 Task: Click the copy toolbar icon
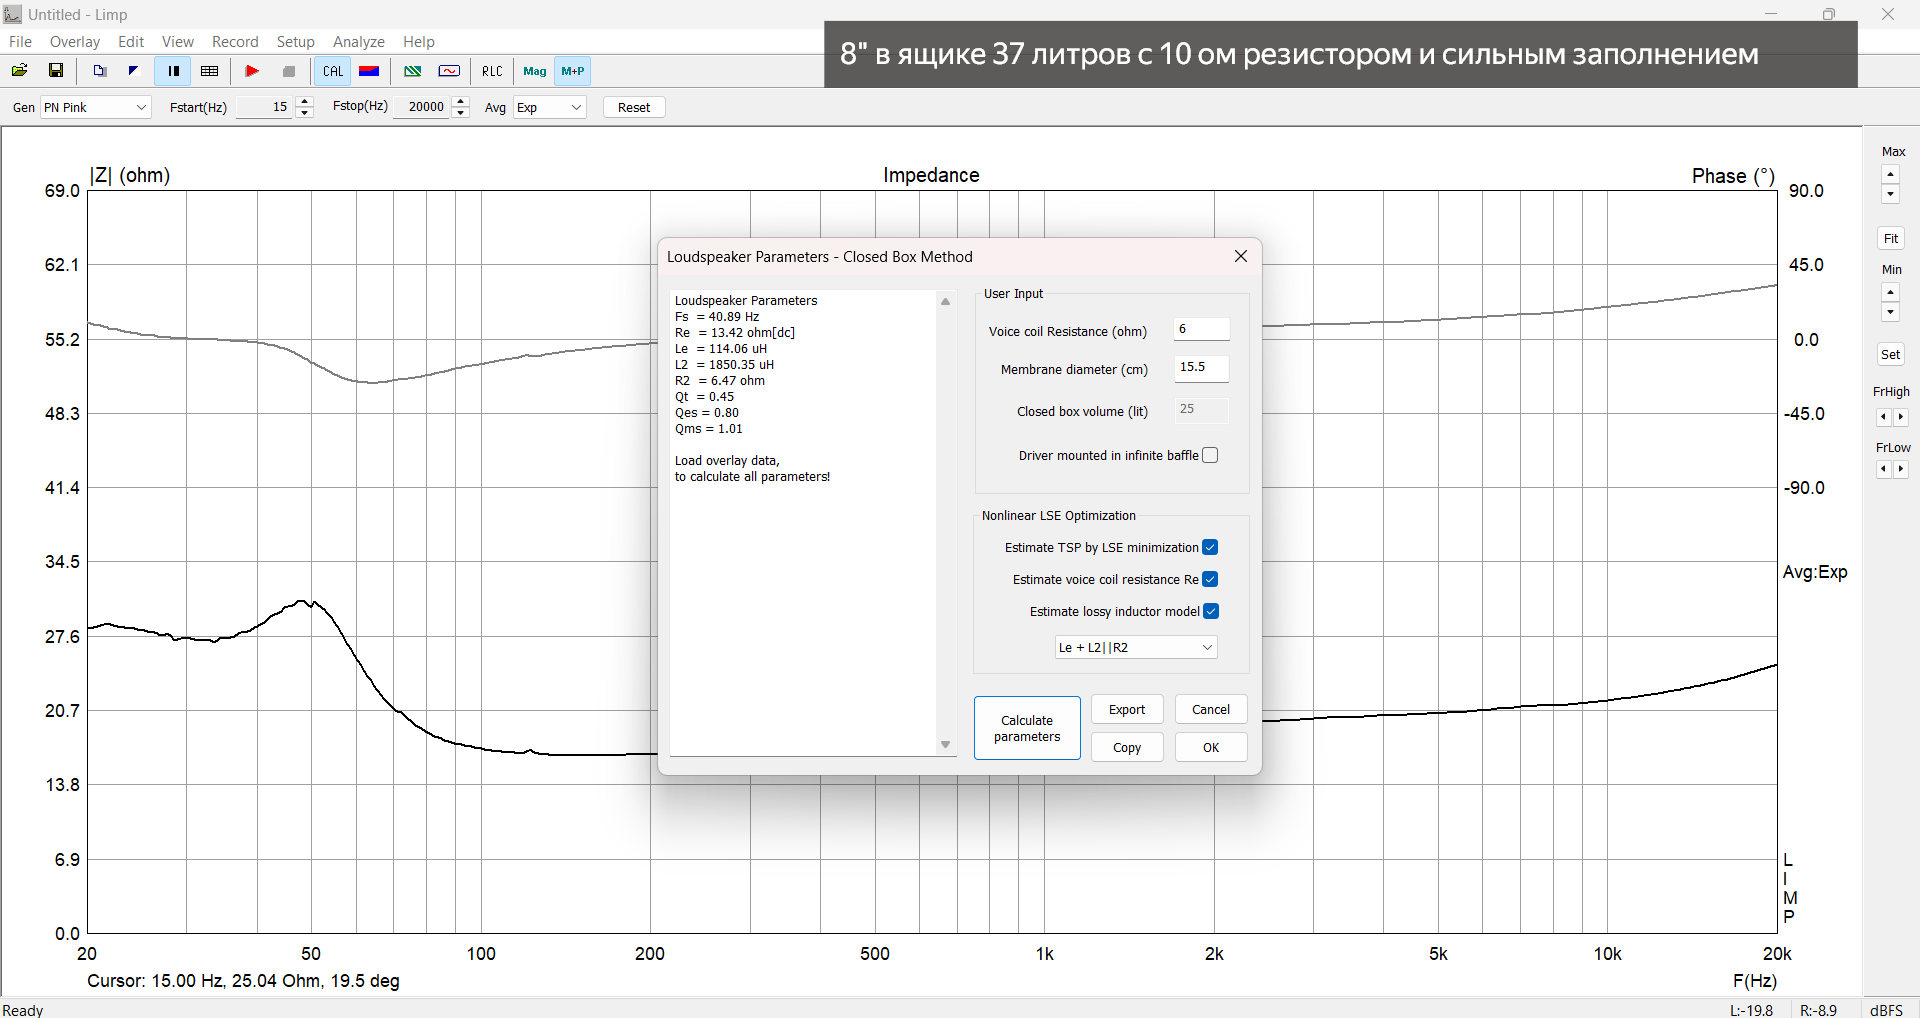click(99, 71)
